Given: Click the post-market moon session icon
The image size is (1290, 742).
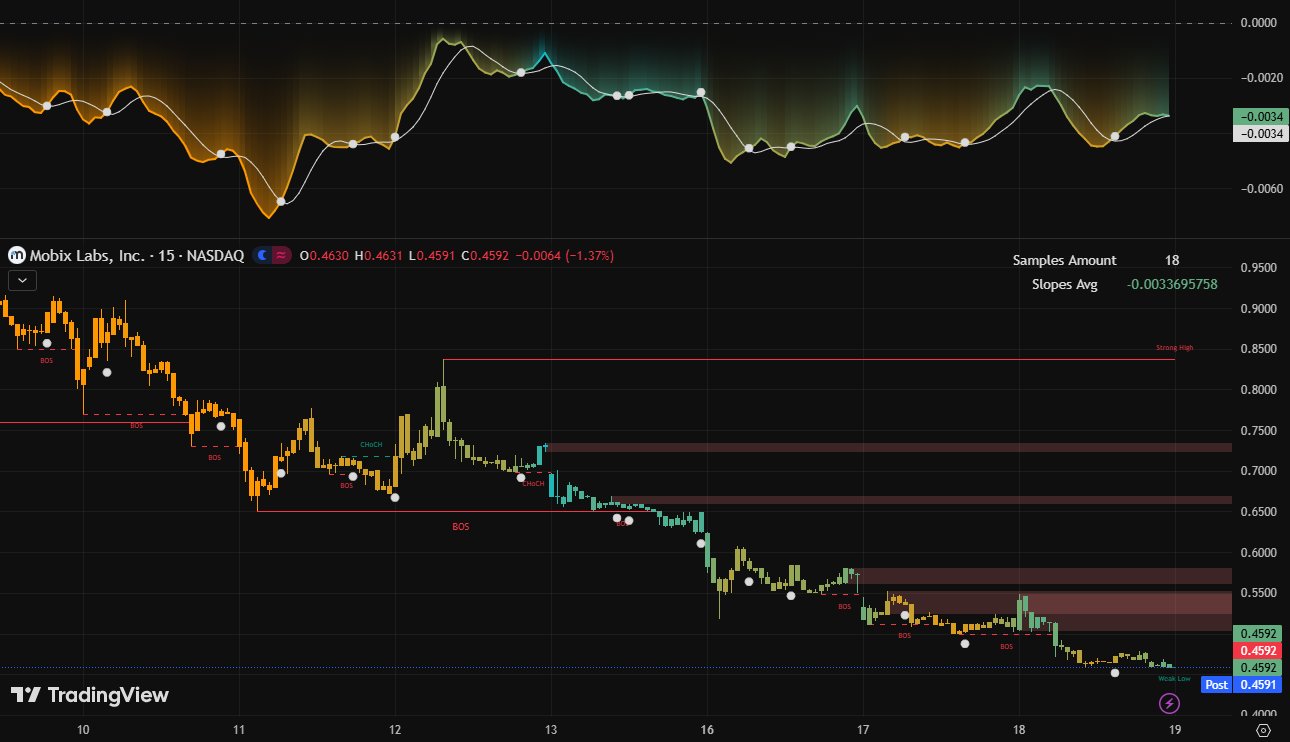Looking at the screenshot, I should [263, 255].
